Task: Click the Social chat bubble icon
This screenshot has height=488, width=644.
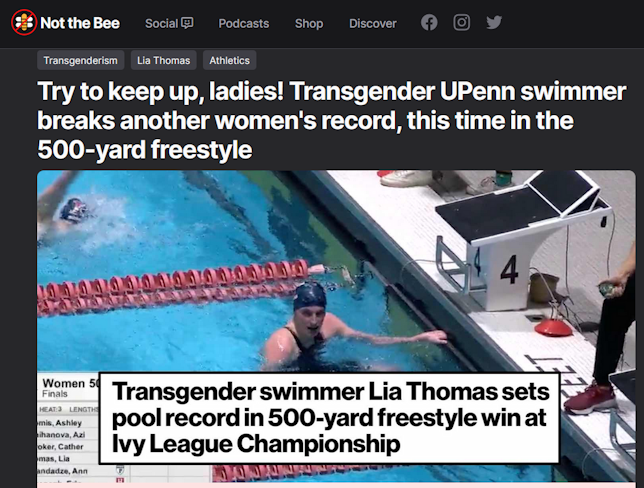Action: point(187,23)
